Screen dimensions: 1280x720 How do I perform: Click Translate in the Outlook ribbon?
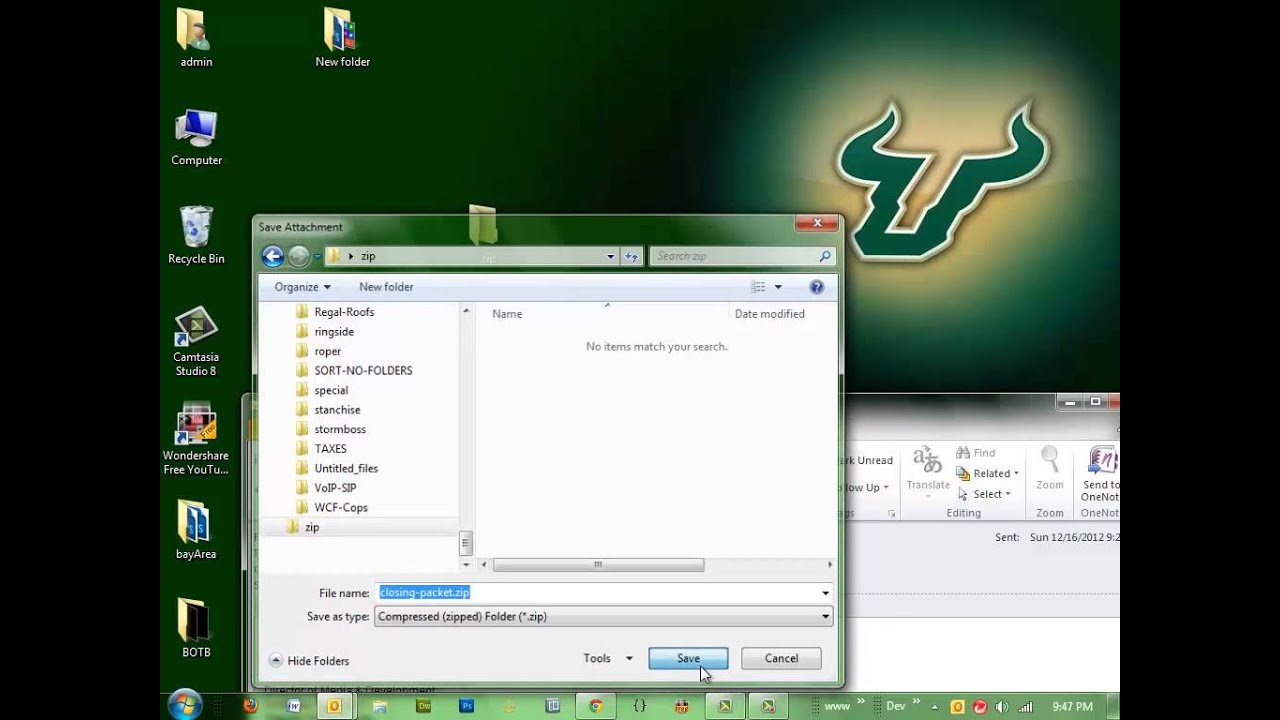(928, 470)
